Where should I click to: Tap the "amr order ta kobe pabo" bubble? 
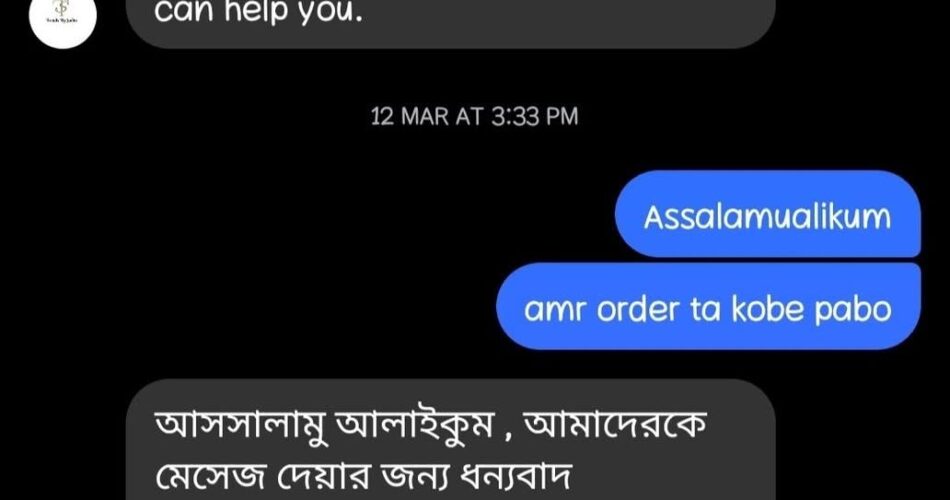[708, 307]
